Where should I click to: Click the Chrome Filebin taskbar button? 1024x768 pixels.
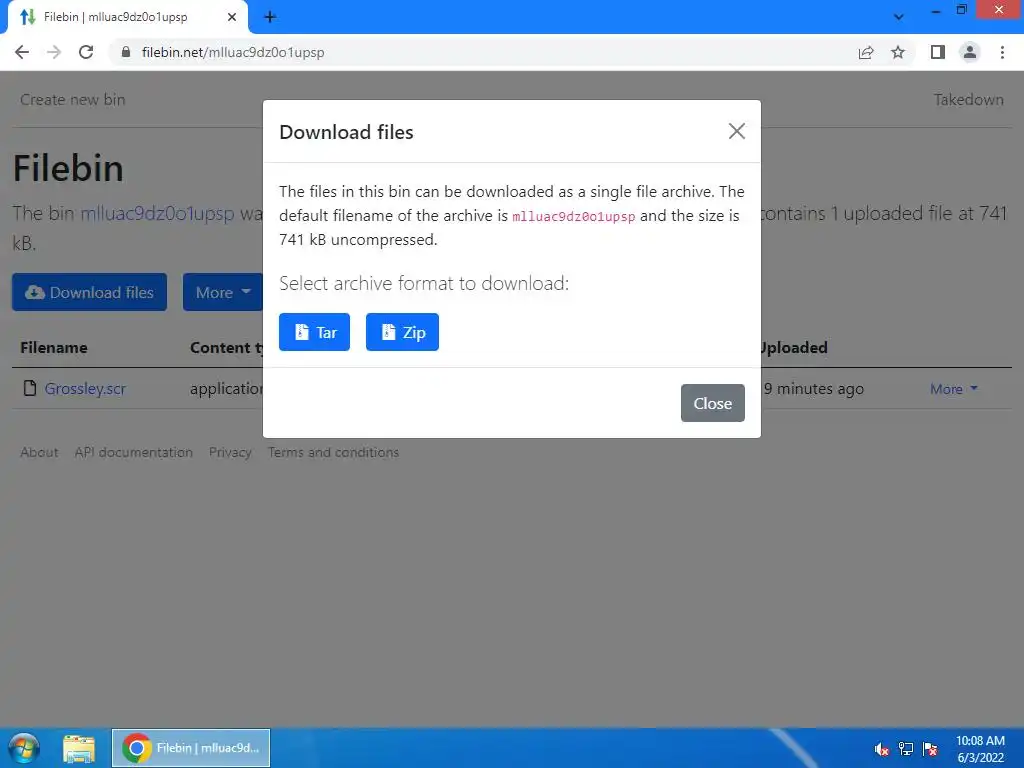tap(191, 748)
